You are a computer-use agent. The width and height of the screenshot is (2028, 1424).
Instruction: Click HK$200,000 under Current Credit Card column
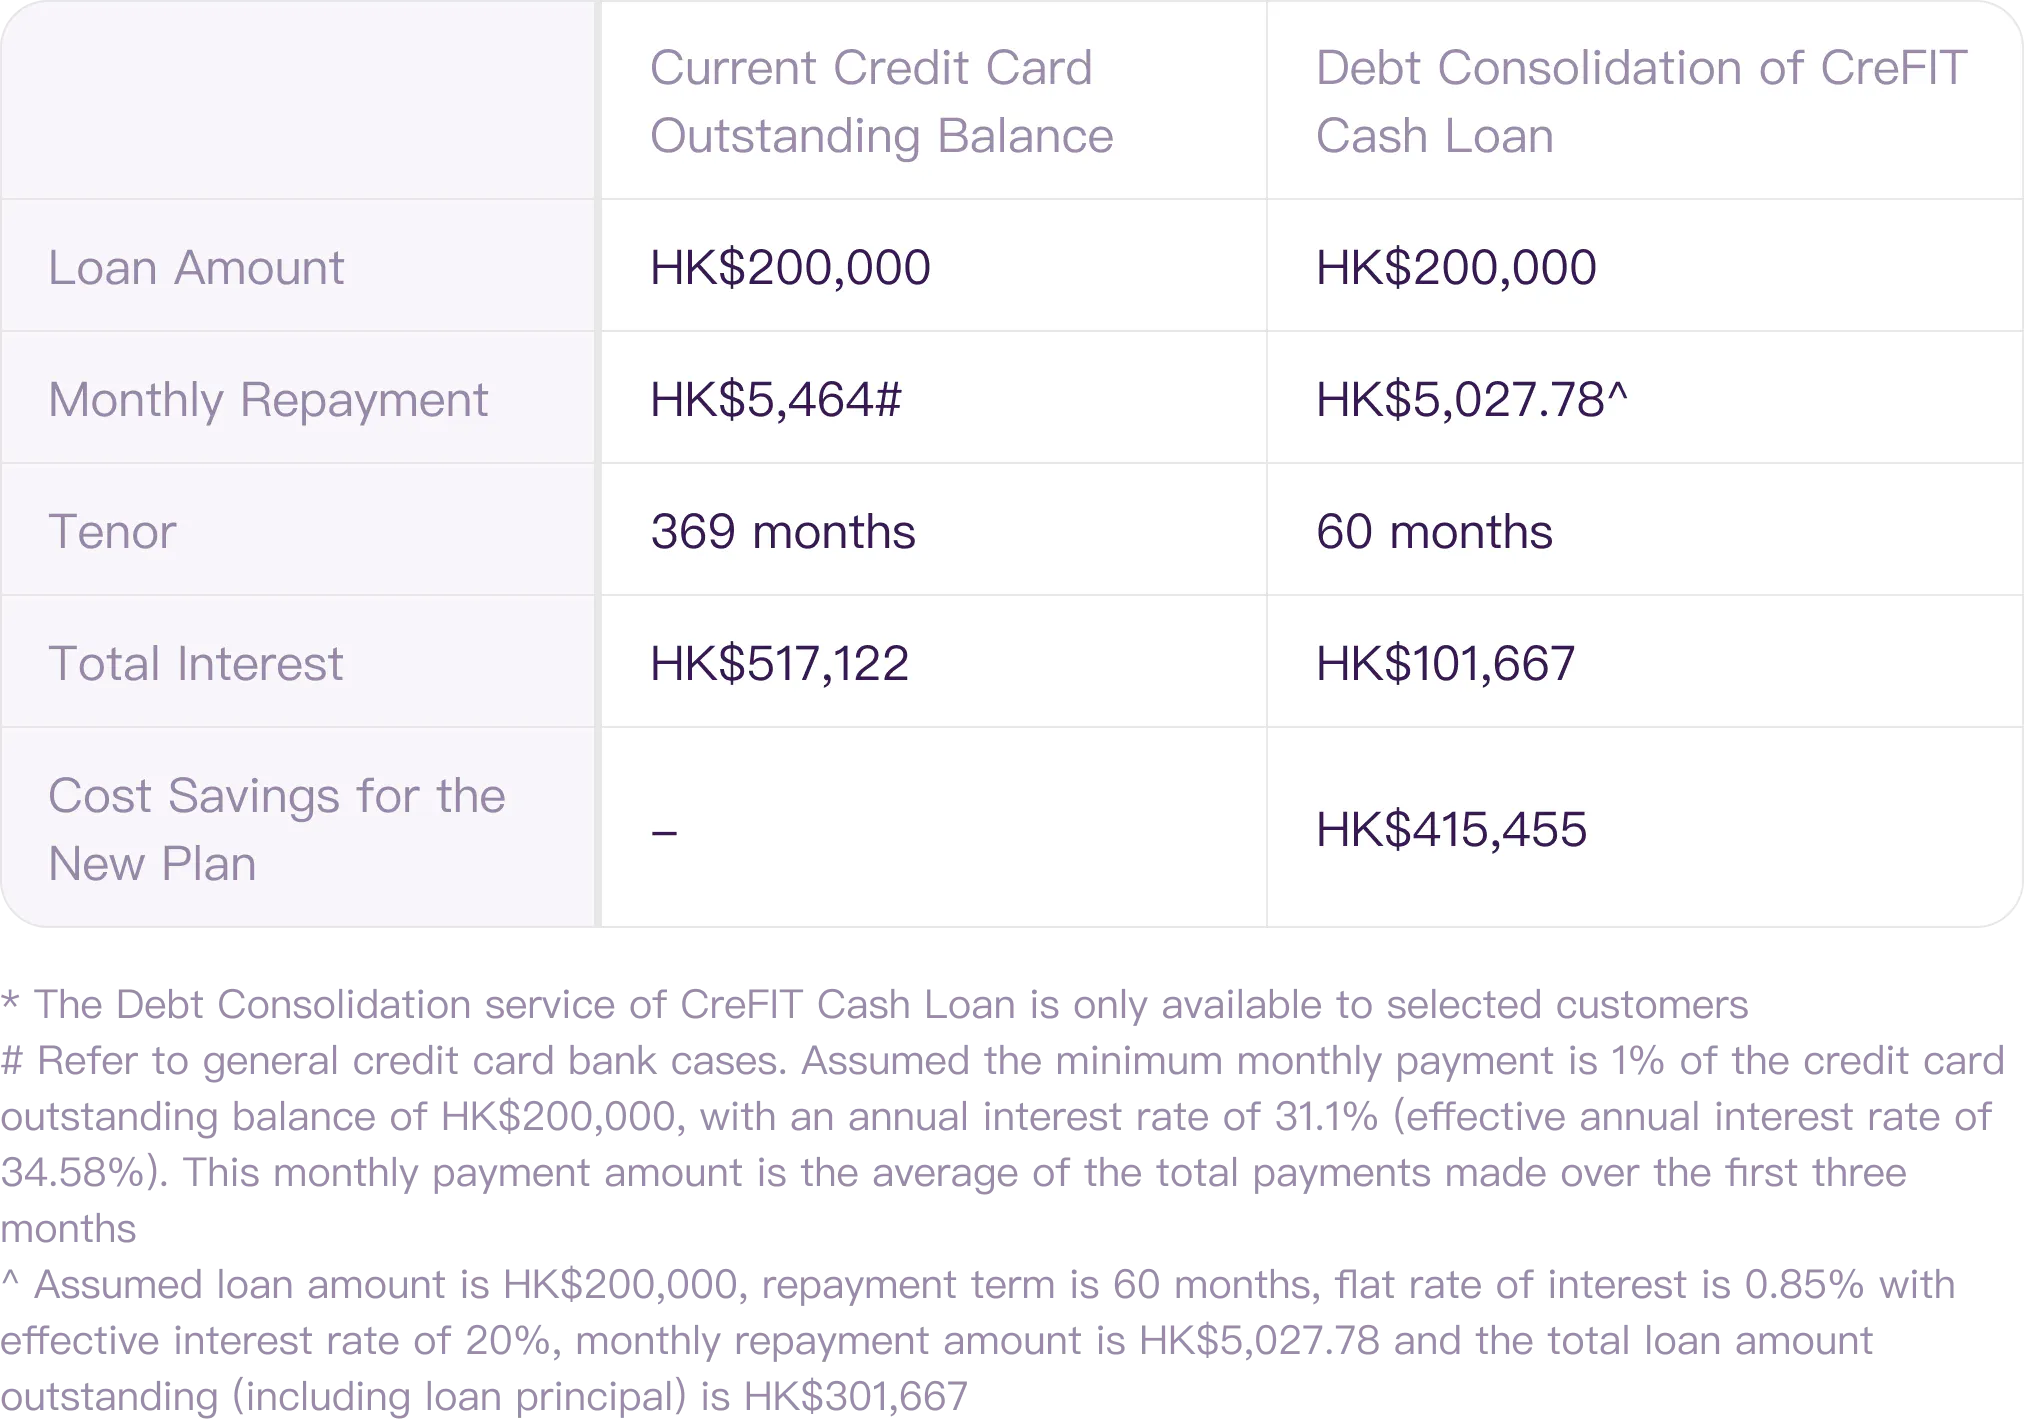coord(790,267)
